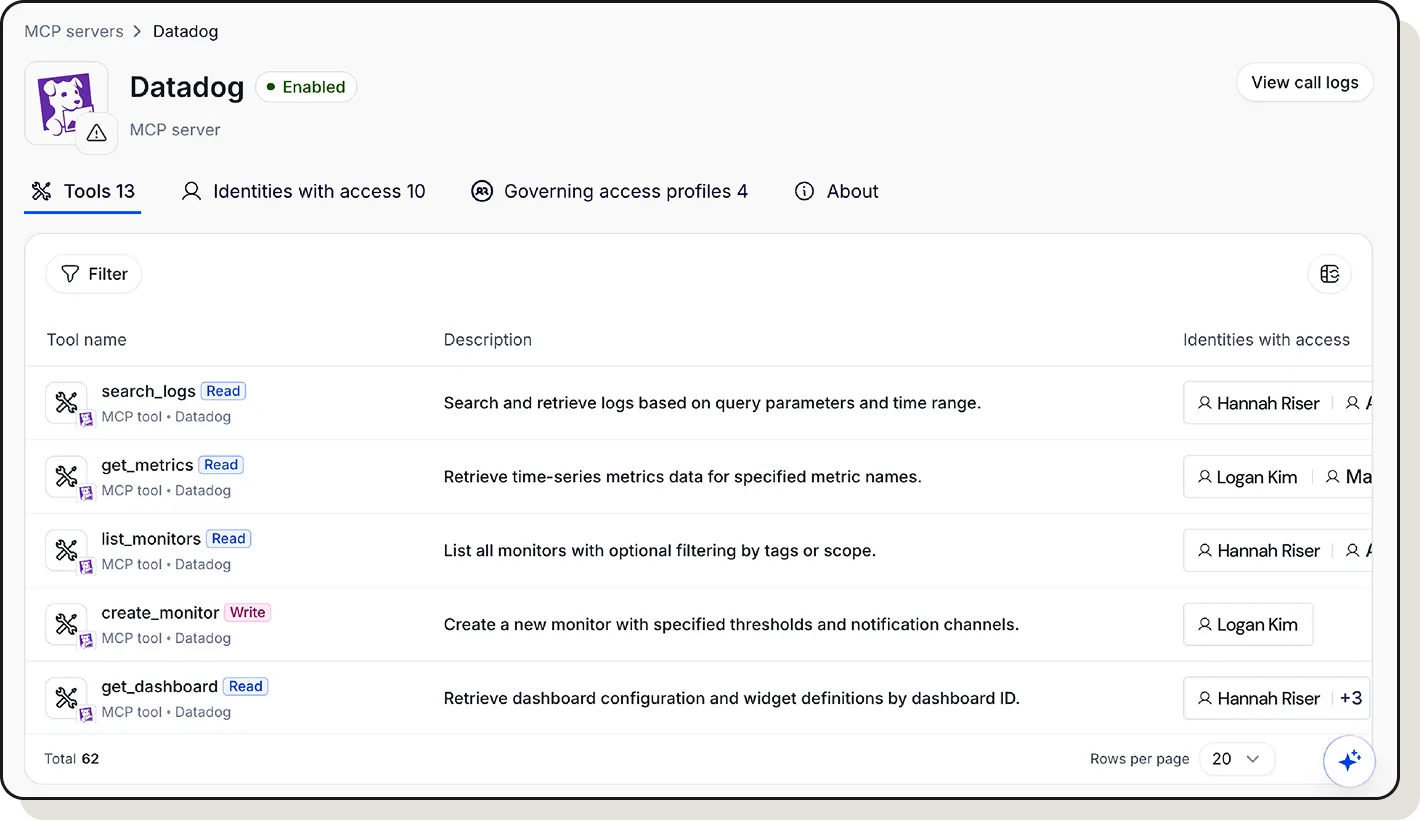Click the Read badge on get_metrics
This screenshot has height=820, width=1420.
[x=221, y=465]
